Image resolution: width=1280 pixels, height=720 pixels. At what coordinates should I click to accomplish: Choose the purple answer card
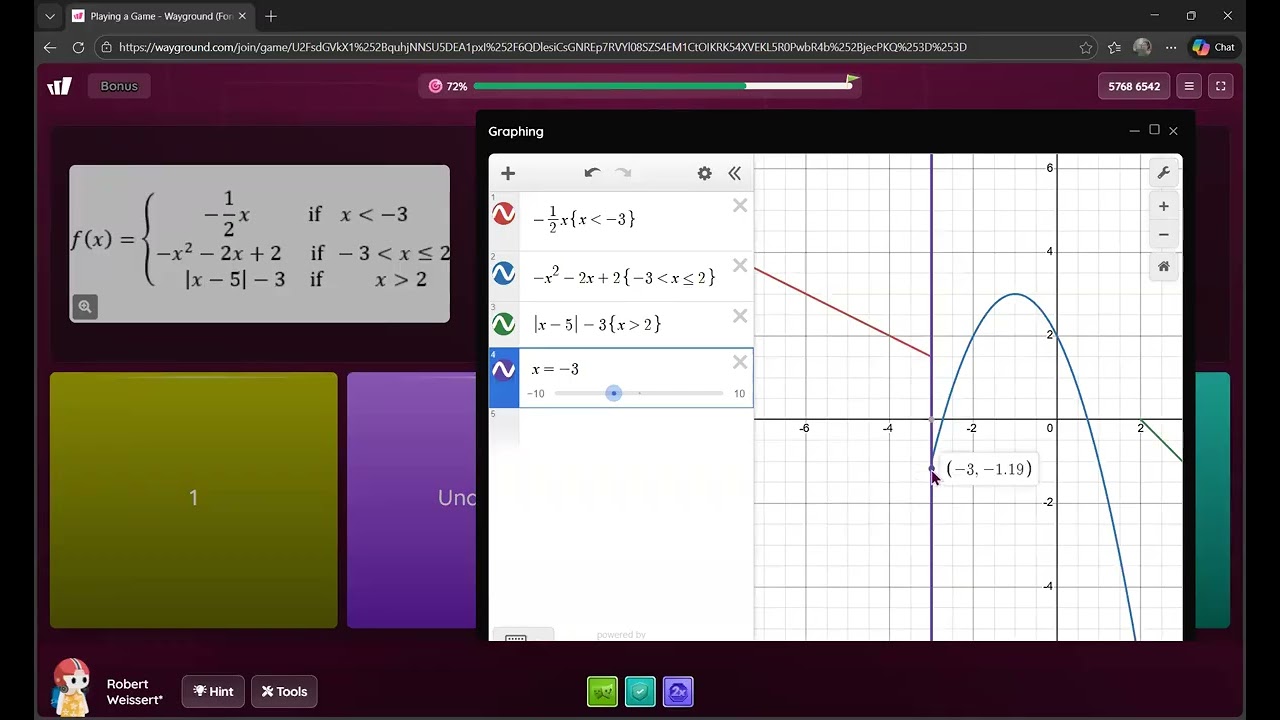tap(411, 500)
